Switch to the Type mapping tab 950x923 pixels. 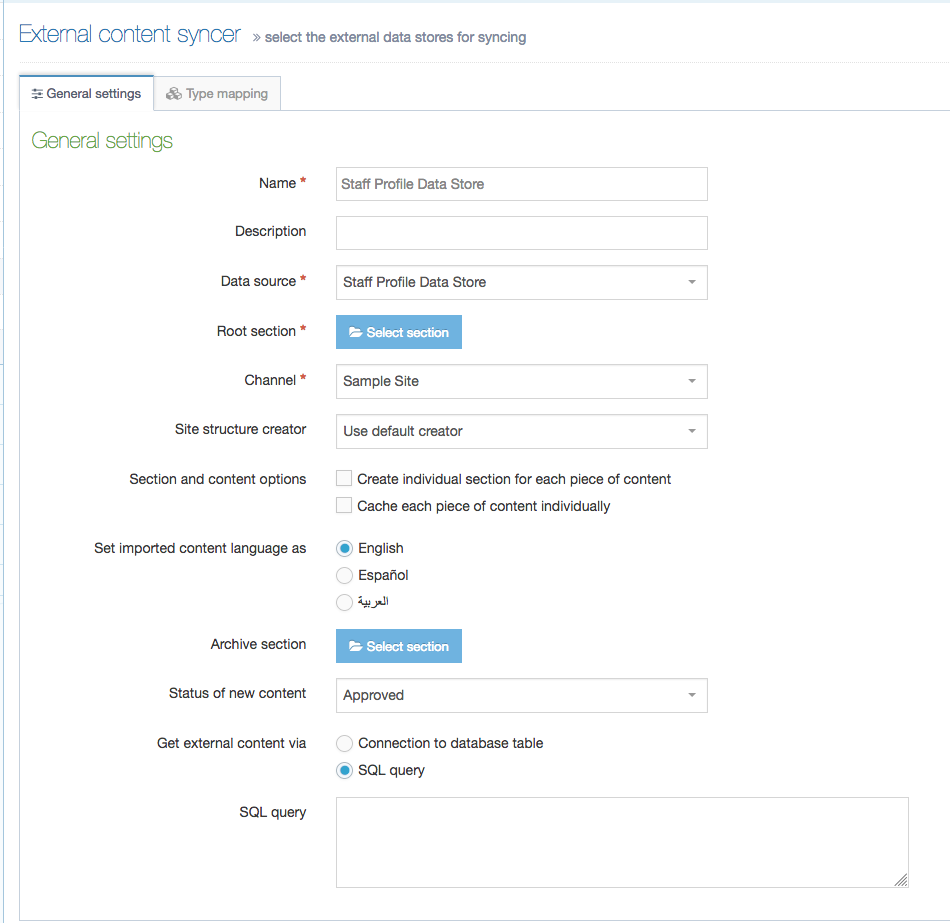218,94
